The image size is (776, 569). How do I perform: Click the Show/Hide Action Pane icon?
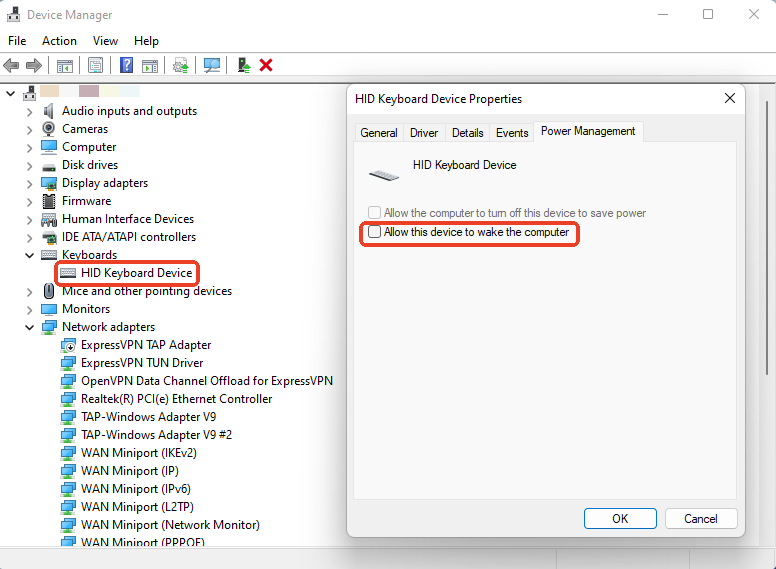[x=150, y=65]
